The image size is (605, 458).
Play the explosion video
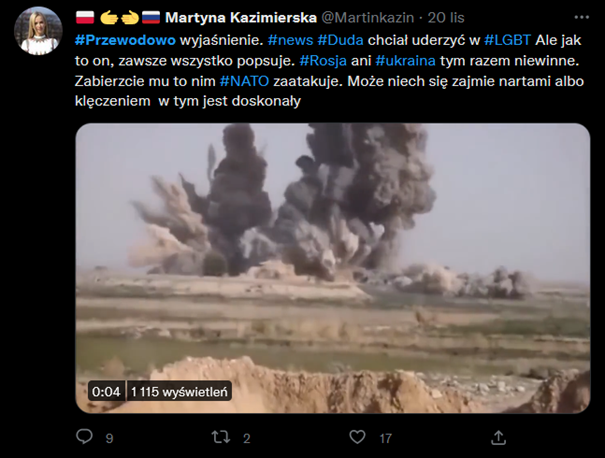333,268
